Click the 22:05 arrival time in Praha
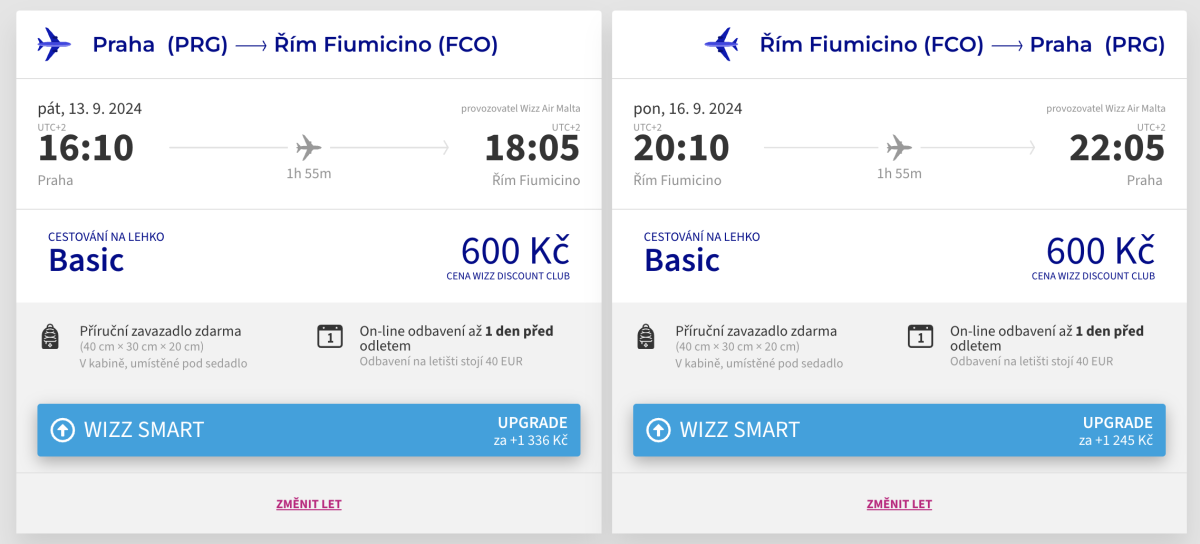The image size is (1200, 544). tap(1117, 148)
